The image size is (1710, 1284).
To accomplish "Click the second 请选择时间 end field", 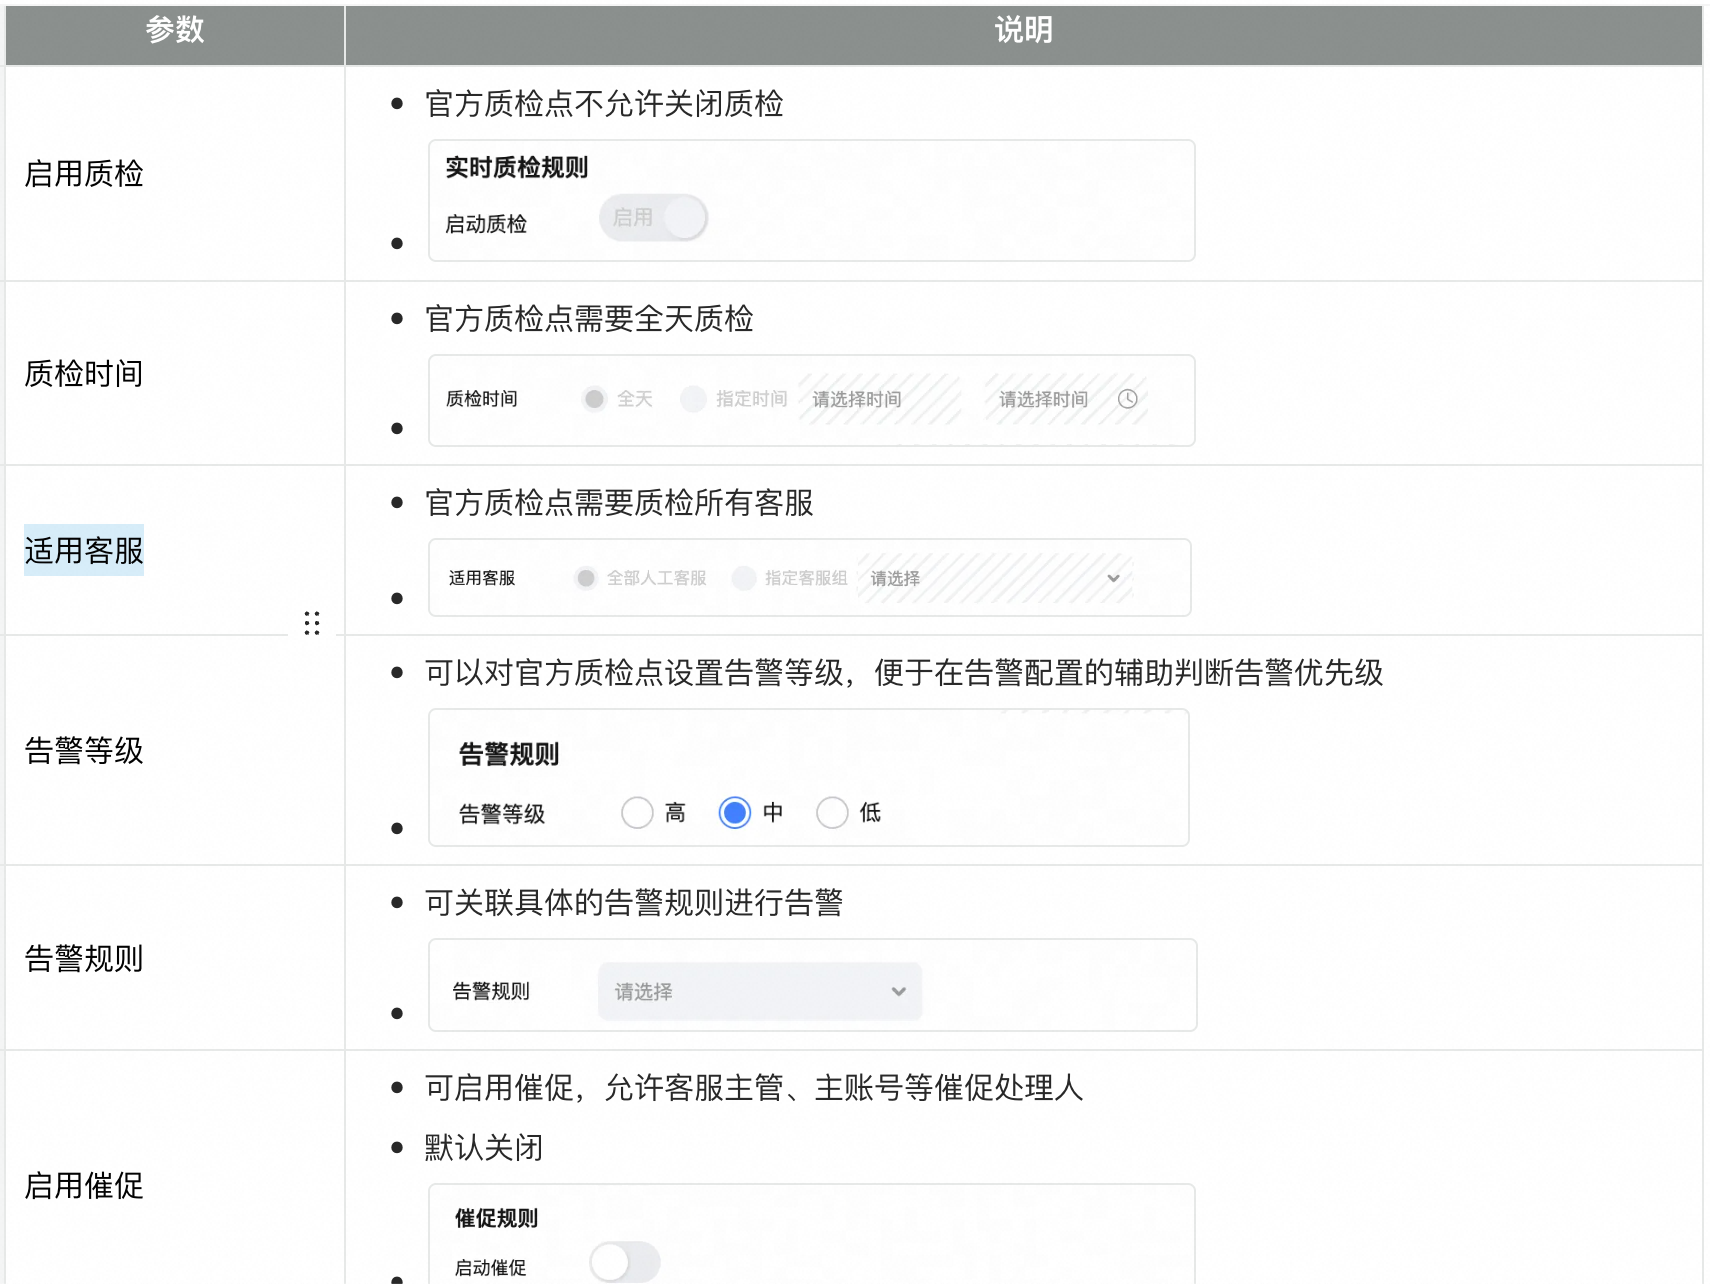I will 1066,399.
